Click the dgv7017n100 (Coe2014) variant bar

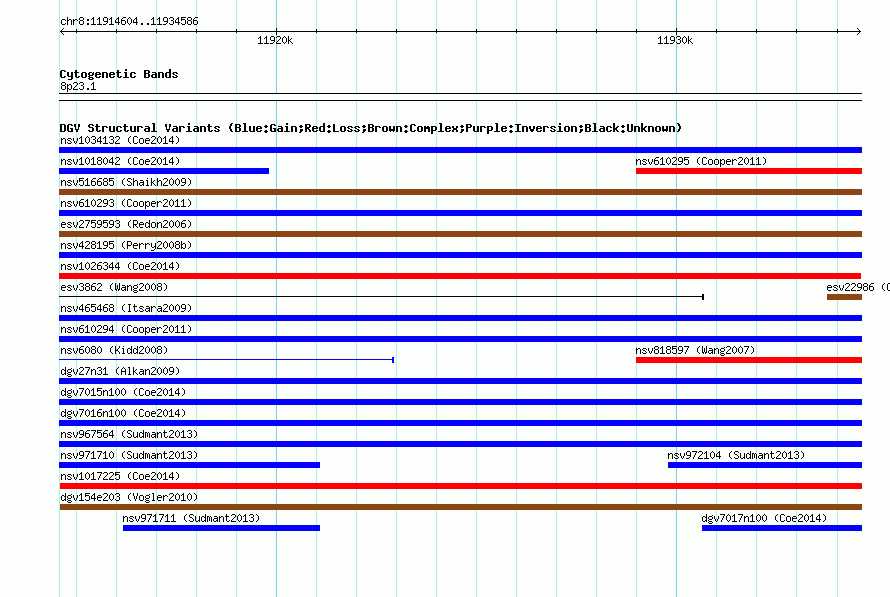[782, 528]
